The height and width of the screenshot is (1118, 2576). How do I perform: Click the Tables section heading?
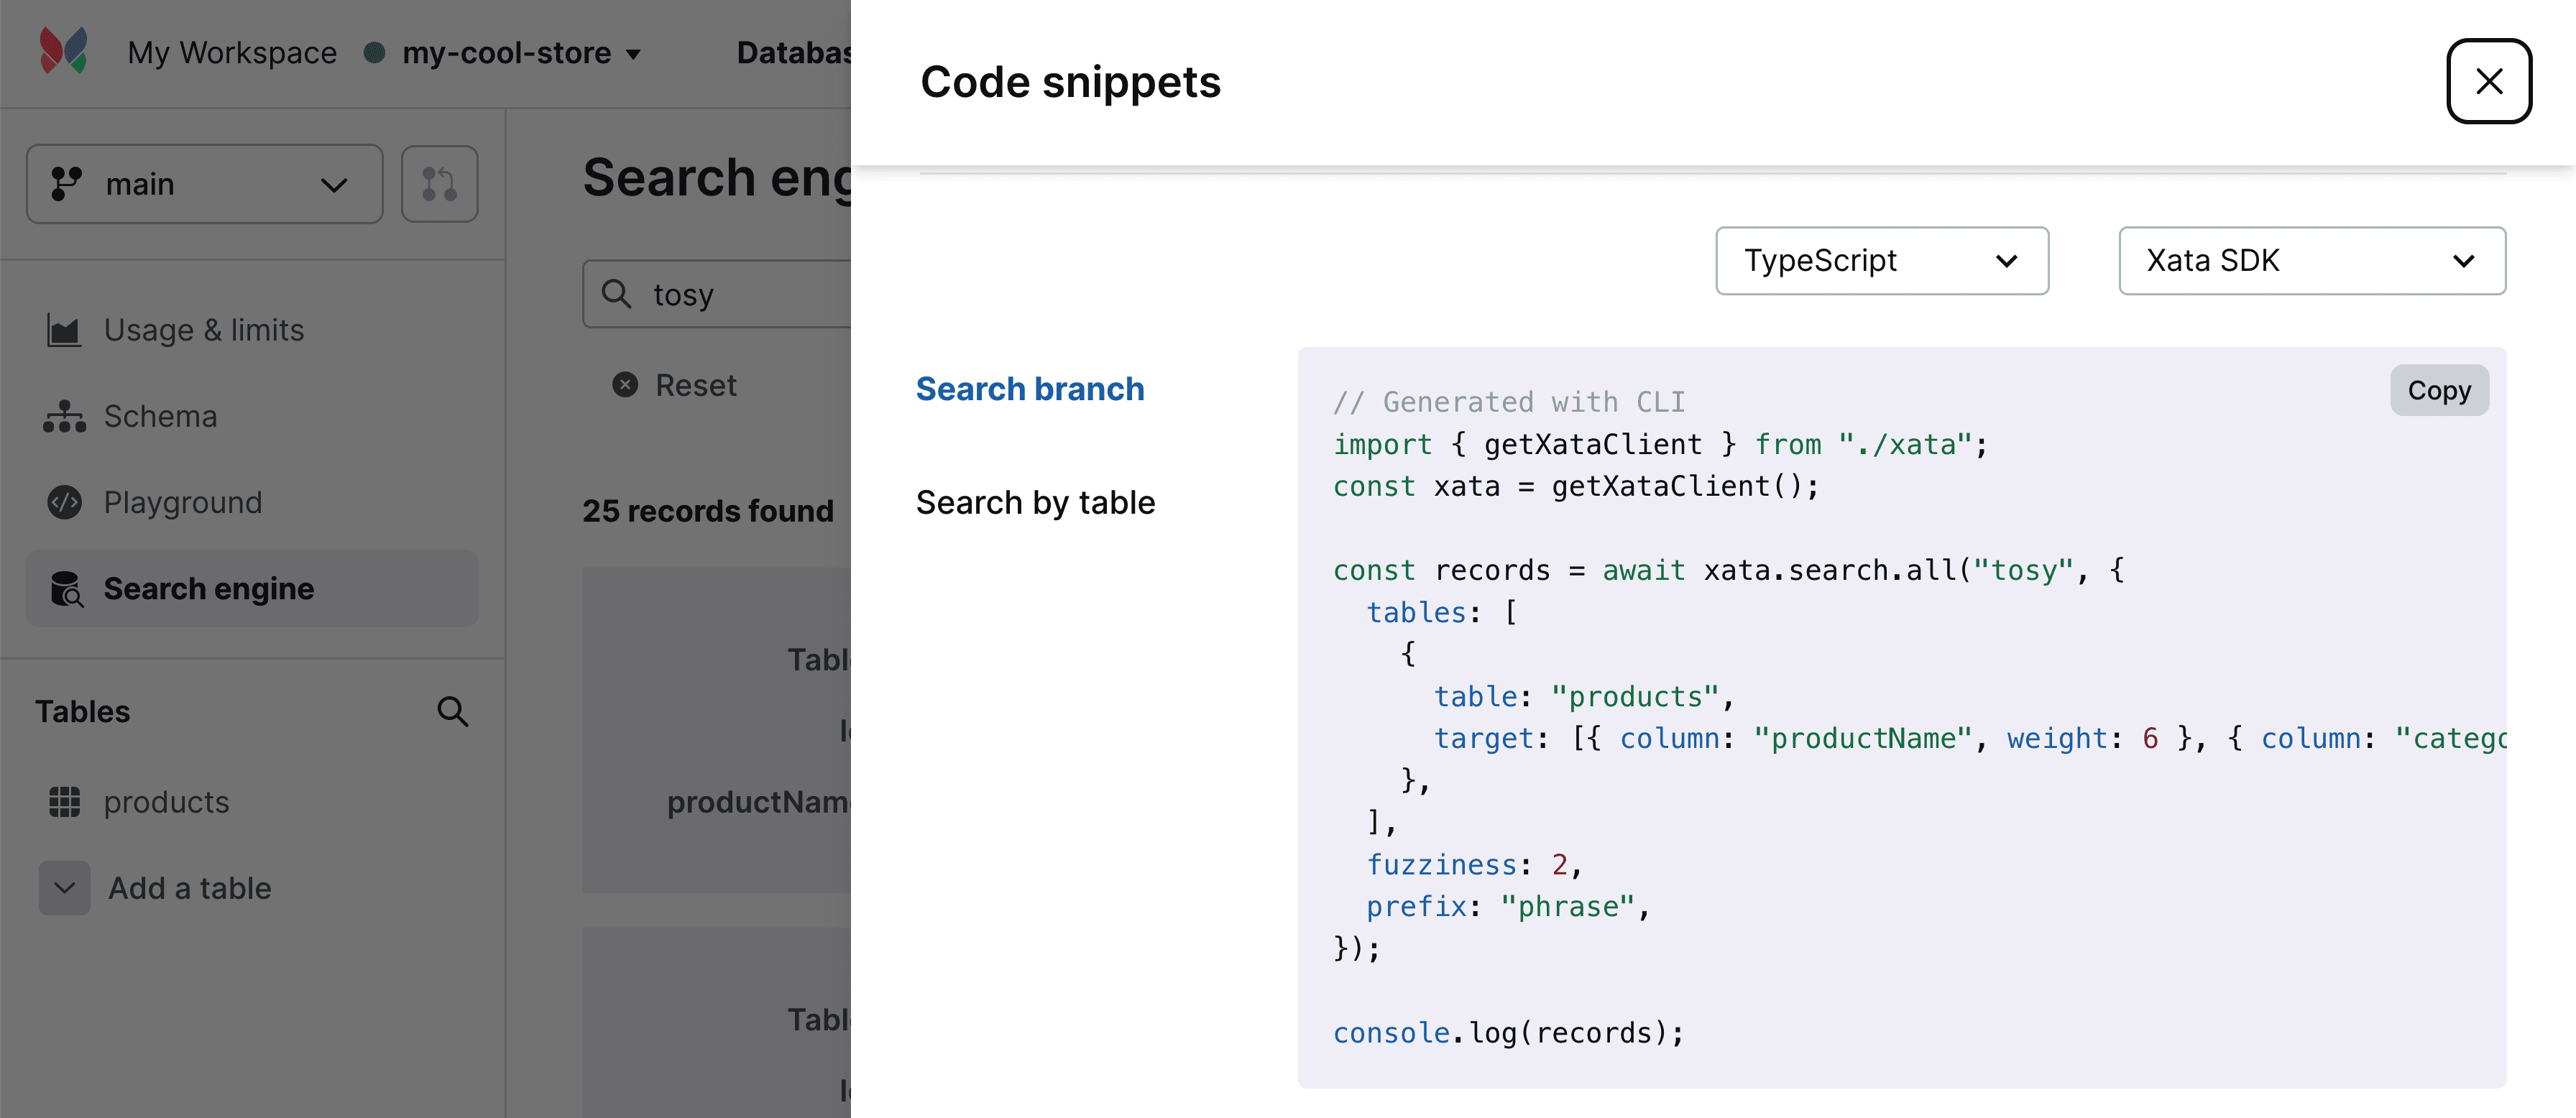83,711
